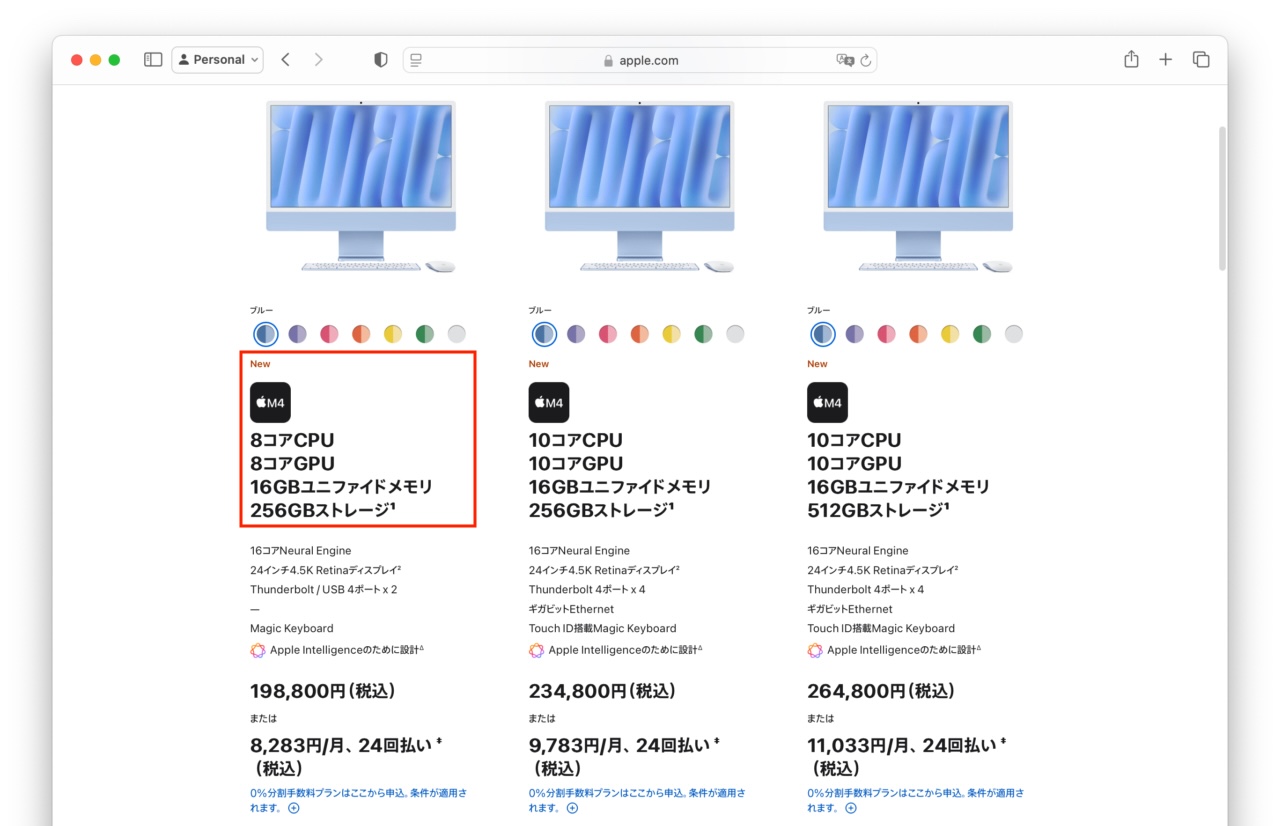Screen dimensions: 1280x826
Task: Open 0% installment plan link under 8,283円/月
Action: (x=358, y=800)
